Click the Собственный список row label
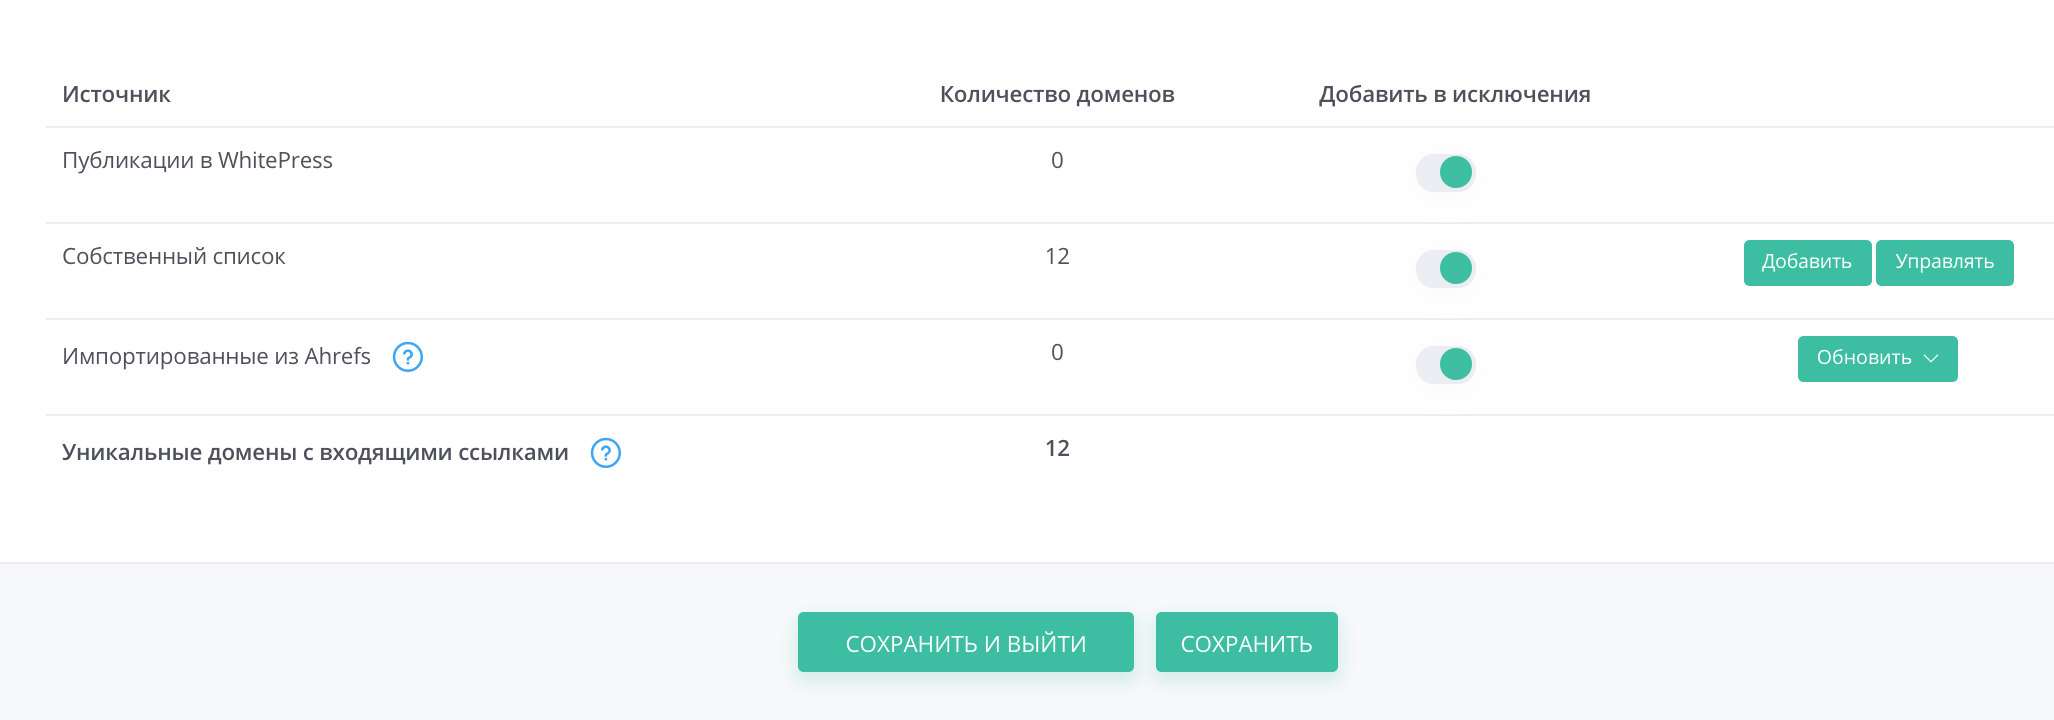 point(174,256)
